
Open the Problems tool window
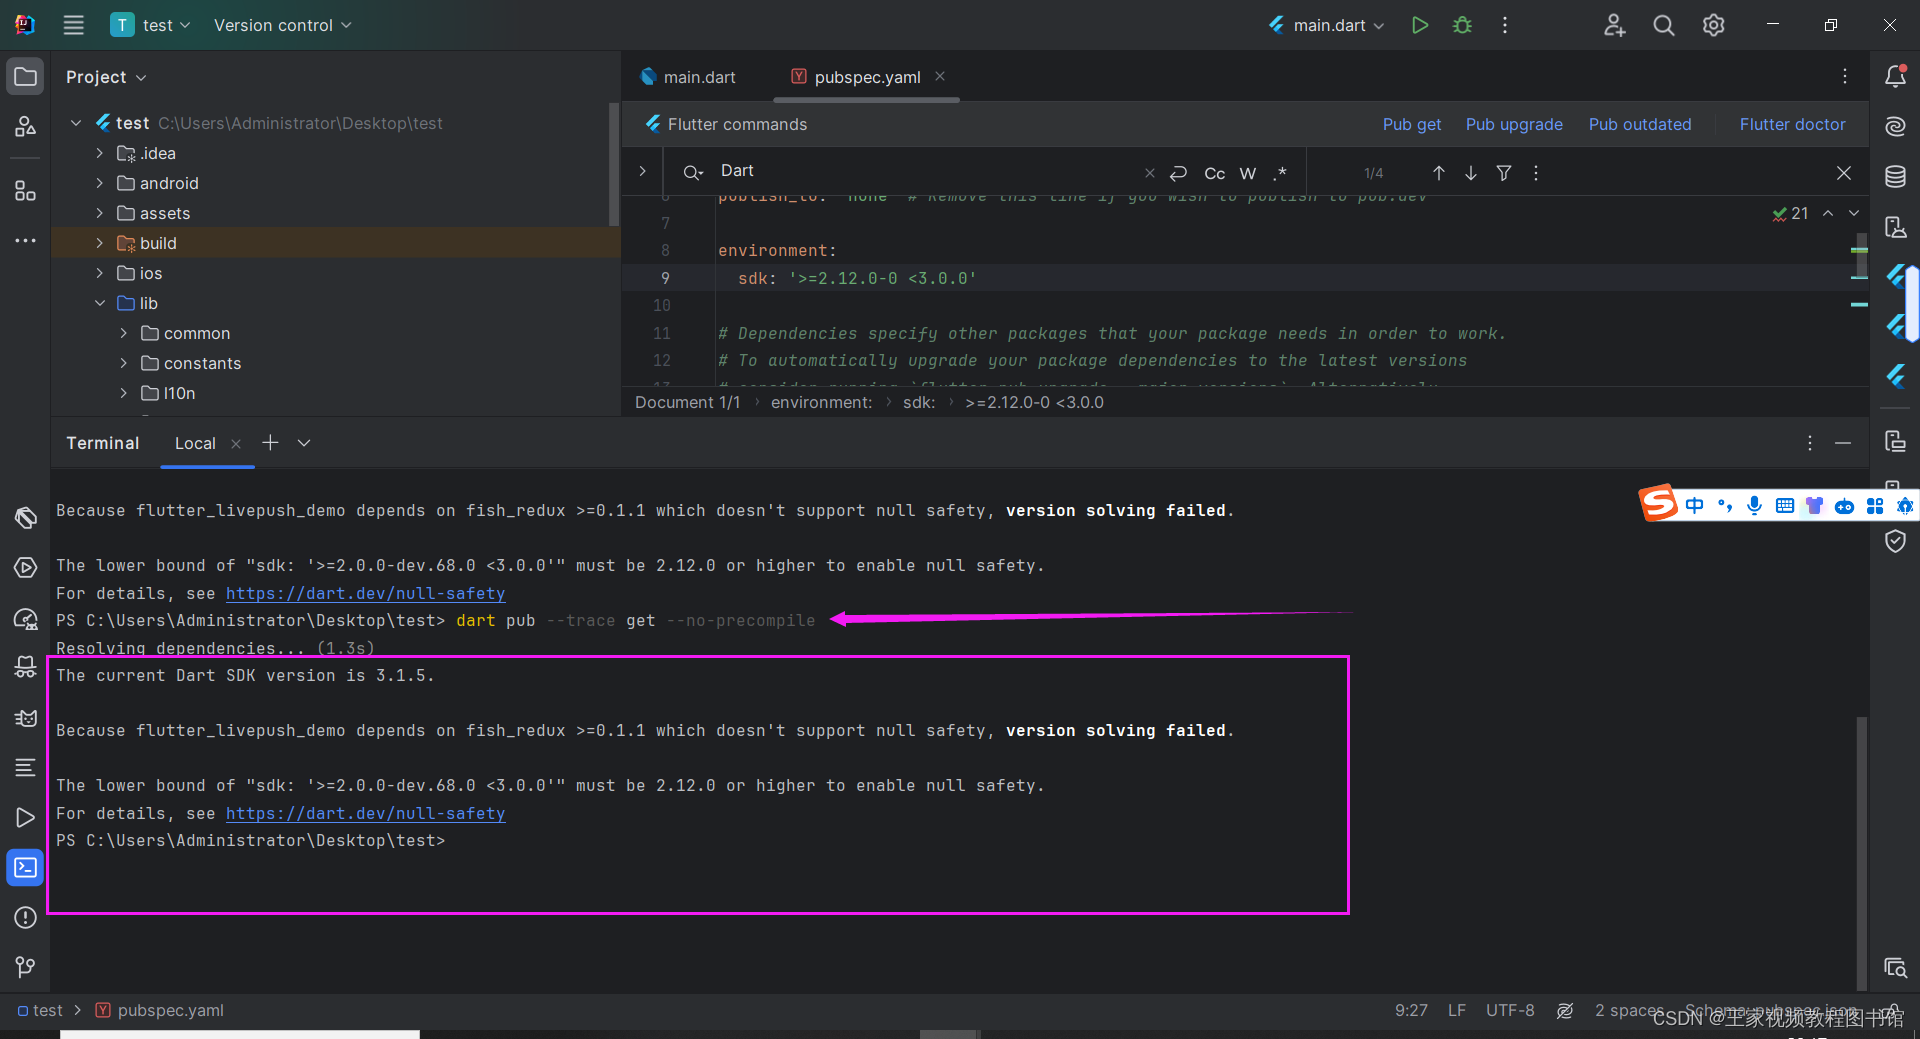pyautogui.click(x=25, y=917)
